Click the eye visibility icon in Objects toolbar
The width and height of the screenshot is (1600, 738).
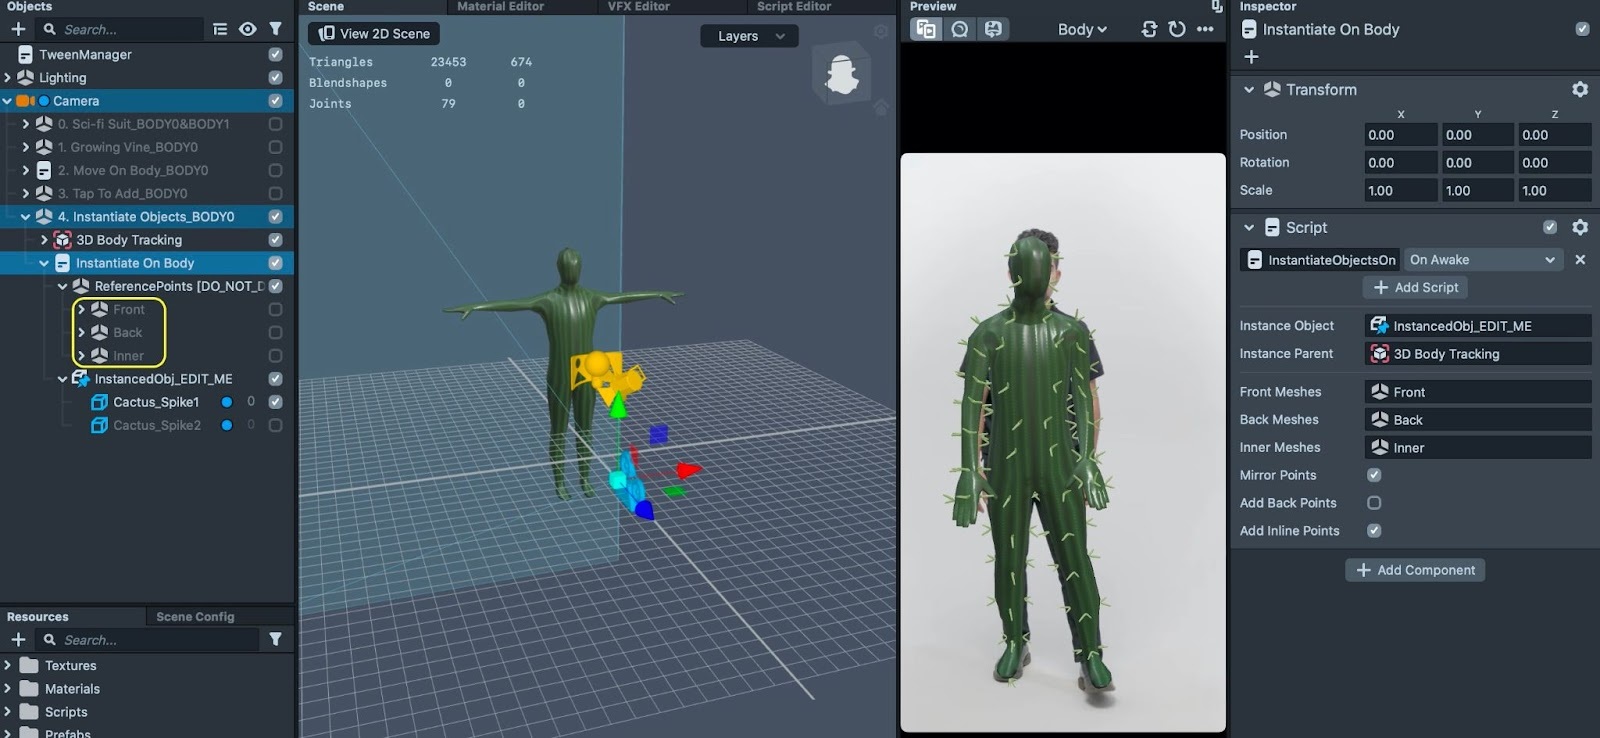[x=247, y=29]
